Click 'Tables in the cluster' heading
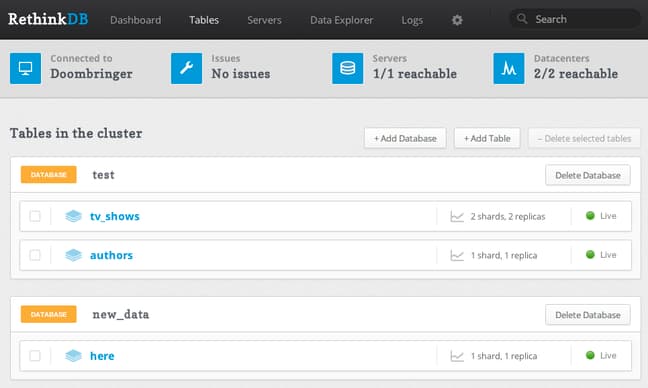This screenshot has height=388, width=648. click(x=76, y=133)
